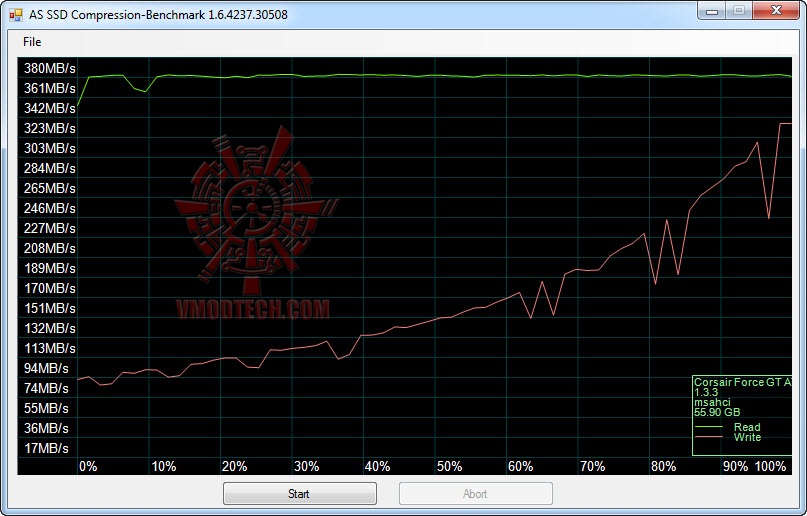
Task: Click the 55.90 GB capacity text
Action: pos(717,412)
